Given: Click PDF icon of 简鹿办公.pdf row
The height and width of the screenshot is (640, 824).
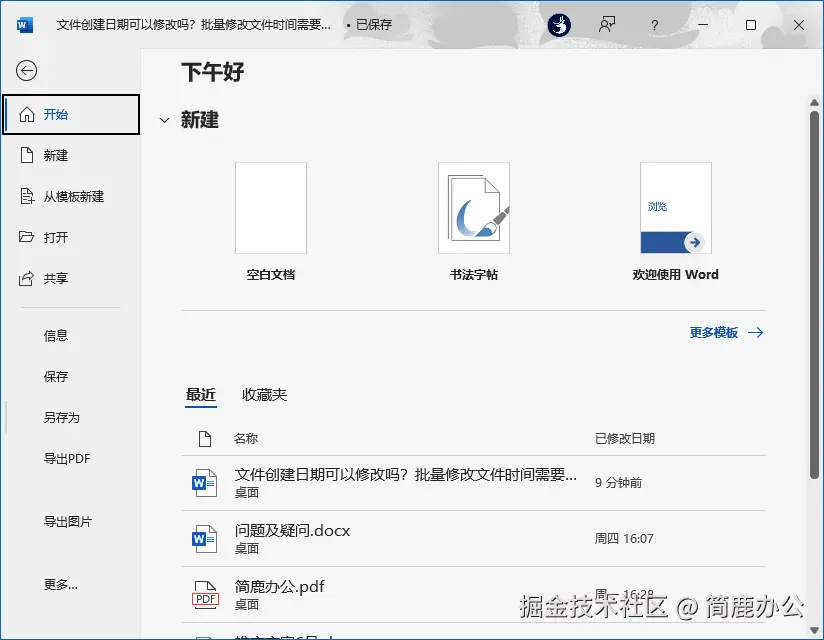Looking at the screenshot, I should point(205,595).
